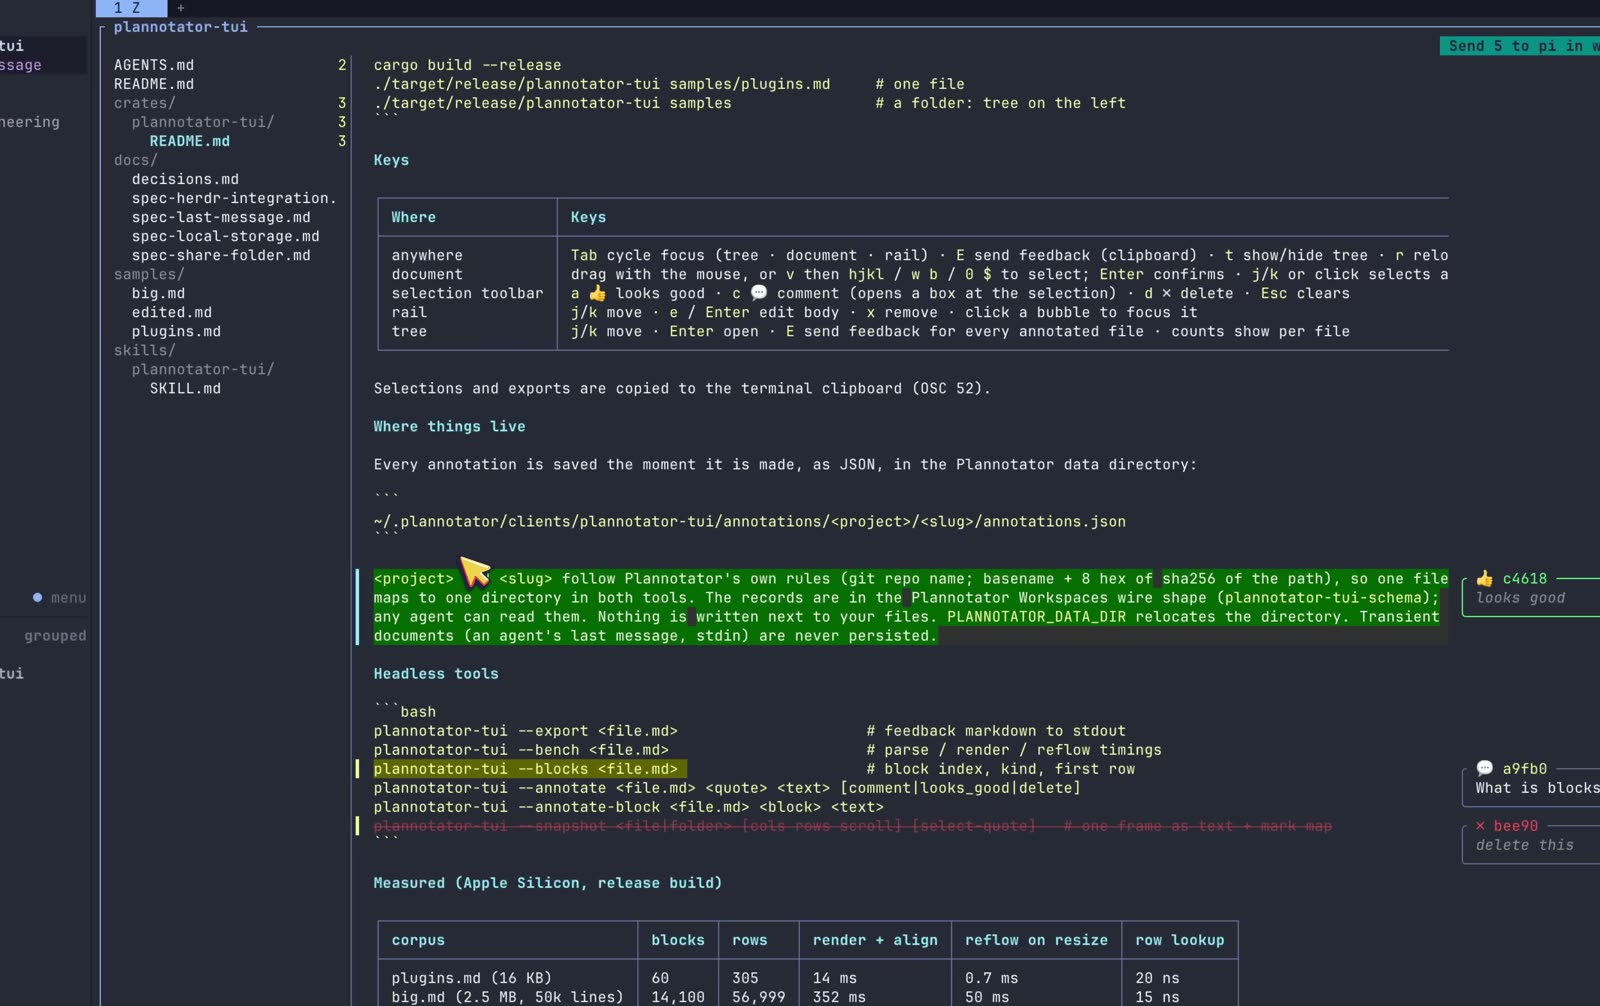Screen dimensions: 1600x1006
Task: Collapse plannotator-tui/ folder under skills
Action: (x=203, y=369)
